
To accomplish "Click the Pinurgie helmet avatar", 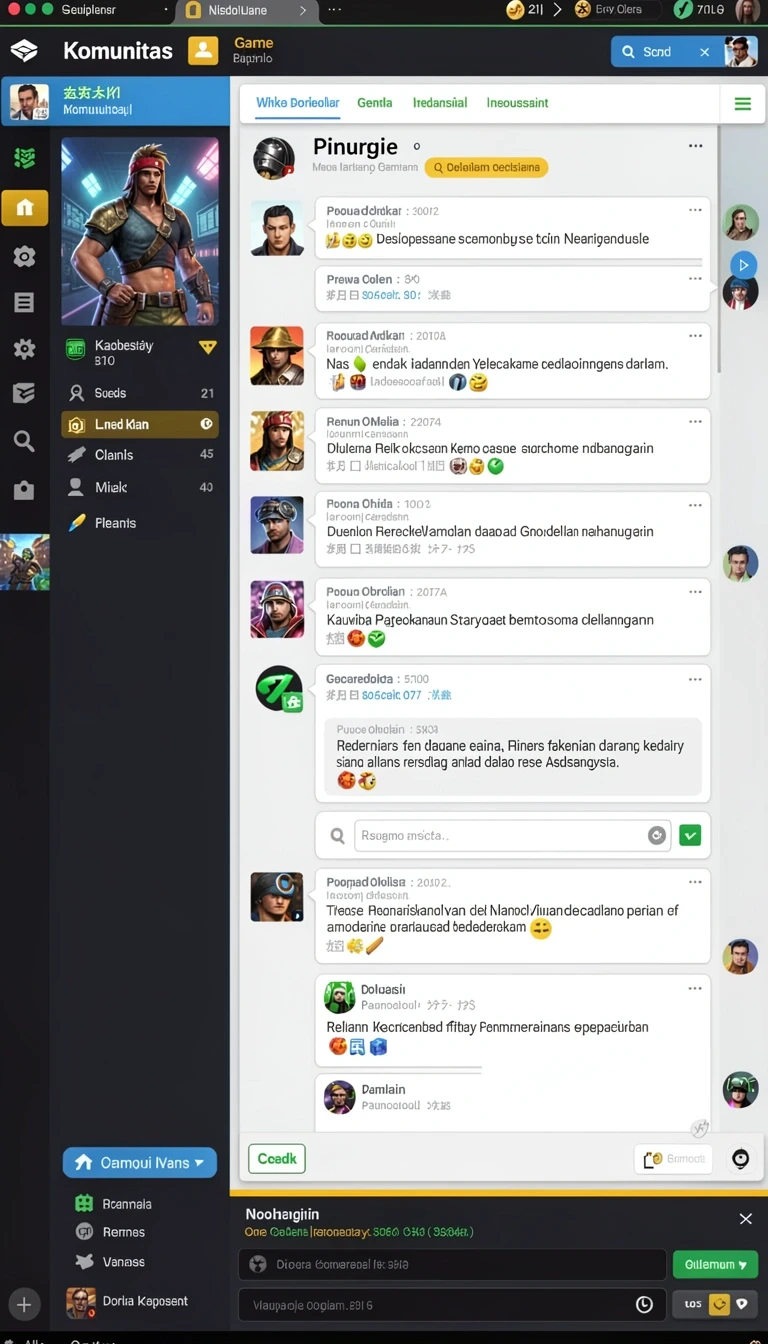I will point(274,158).
